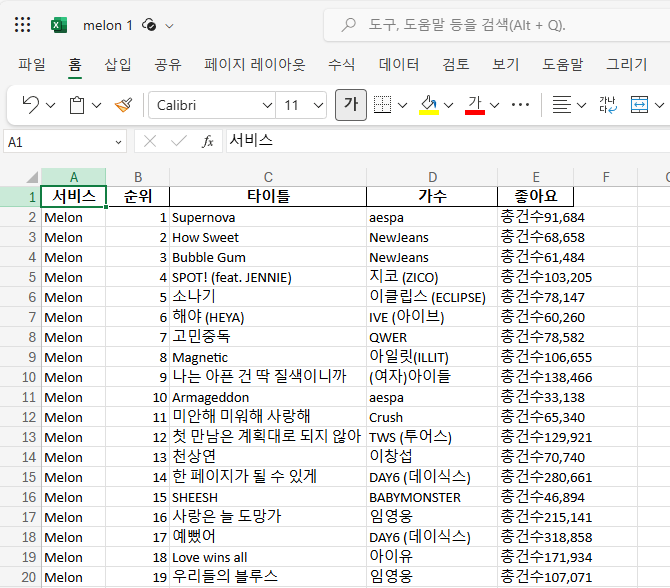Image resolution: width=670 pixels, height=588 pixels.
Task: Click the Excel logo icon
Action: pos(59,25)
